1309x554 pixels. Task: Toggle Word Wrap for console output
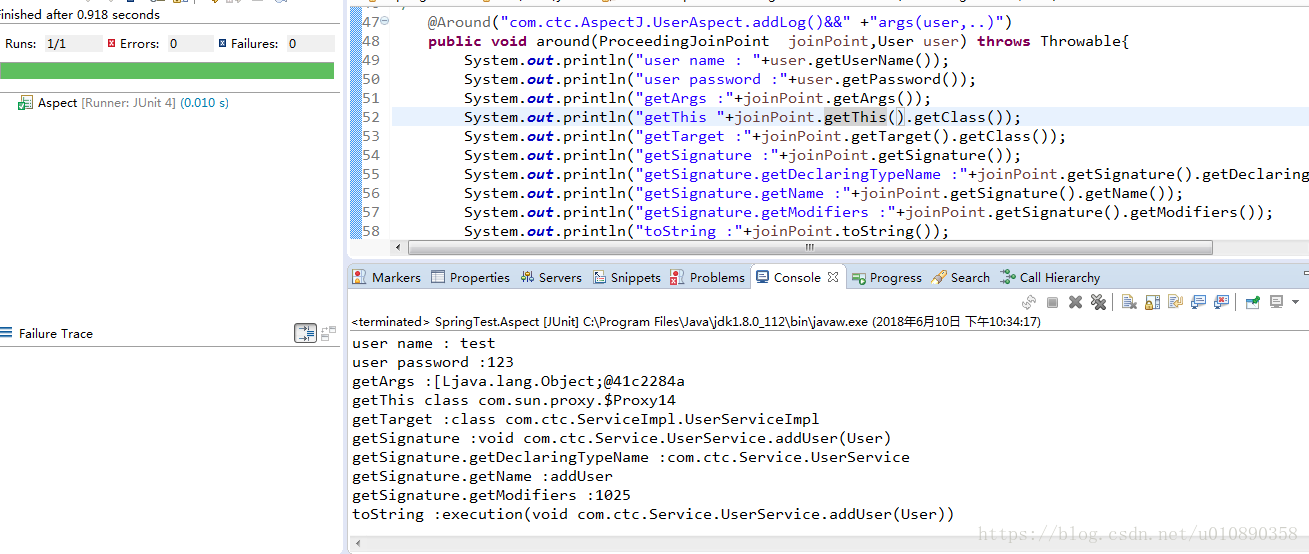point(1175,302)
